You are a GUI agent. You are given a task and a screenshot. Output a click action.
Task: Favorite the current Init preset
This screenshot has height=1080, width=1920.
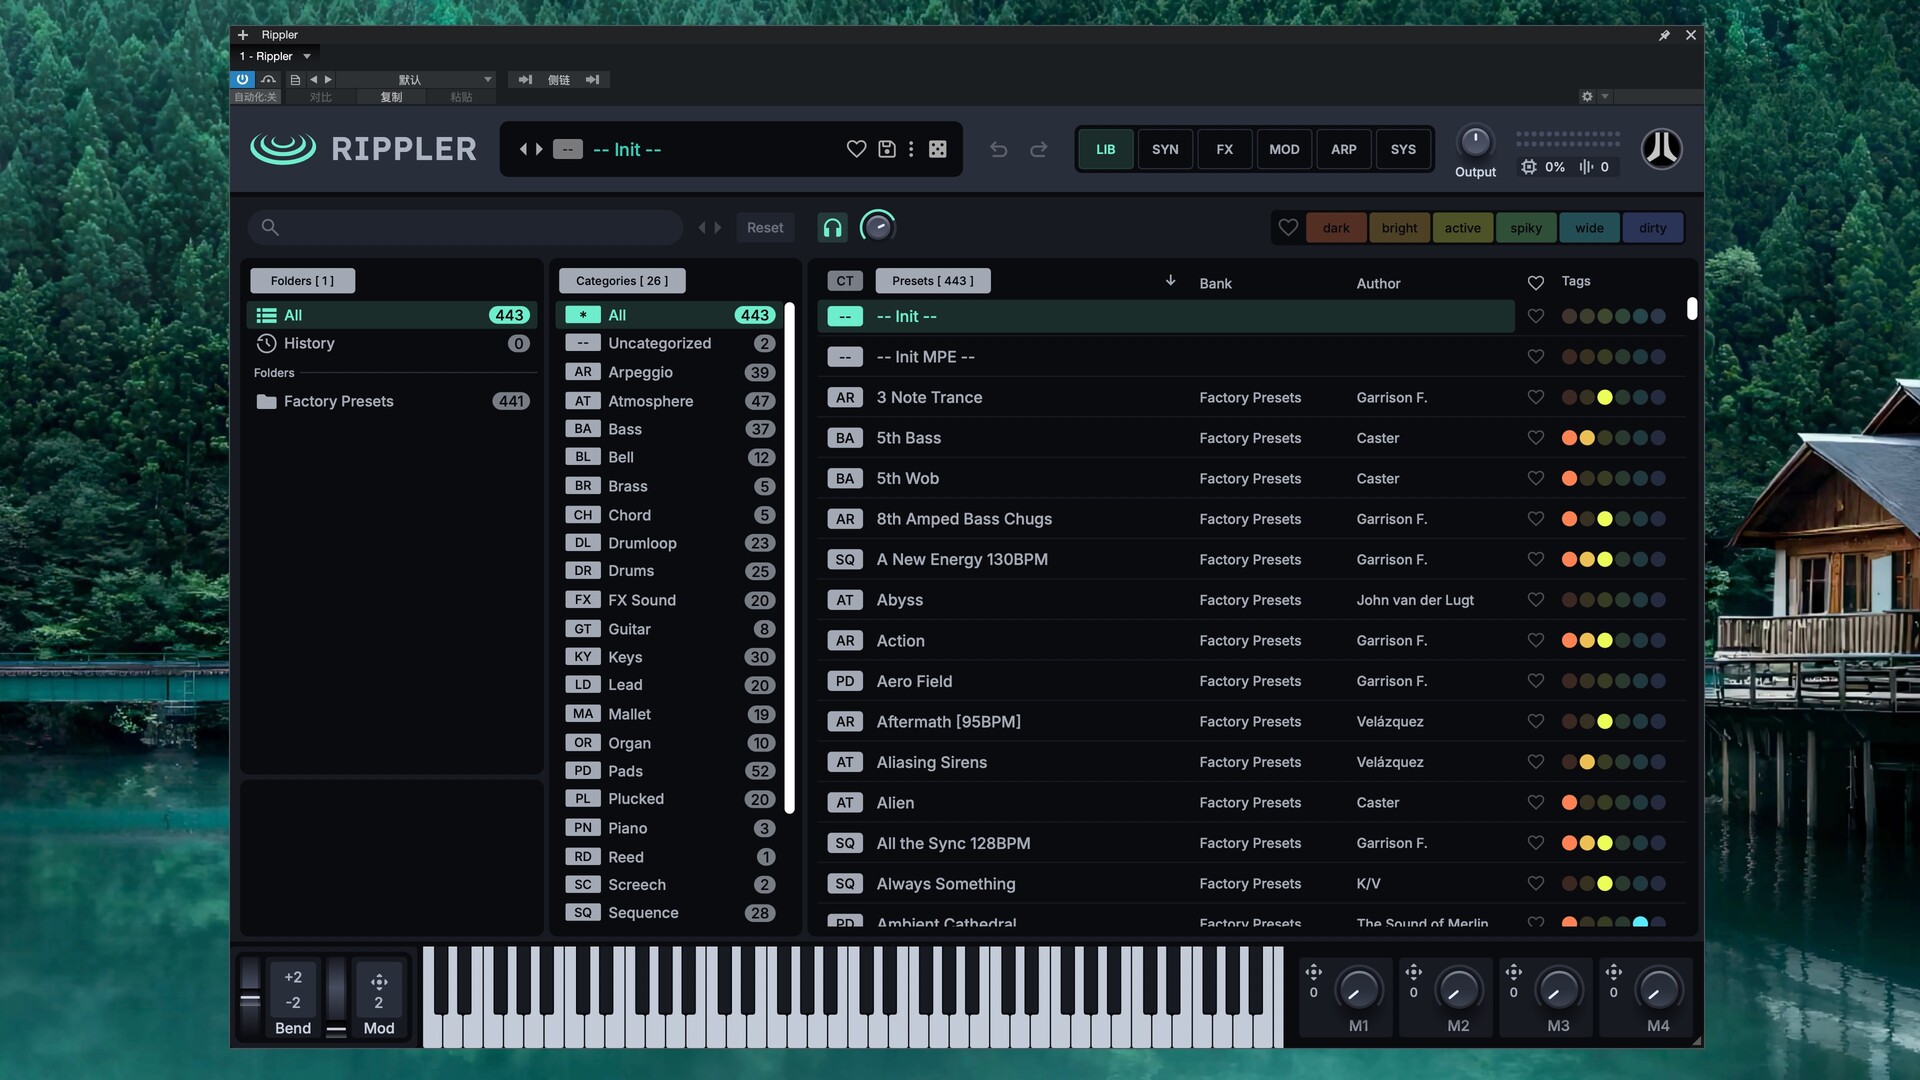click(x=856, y=149)
